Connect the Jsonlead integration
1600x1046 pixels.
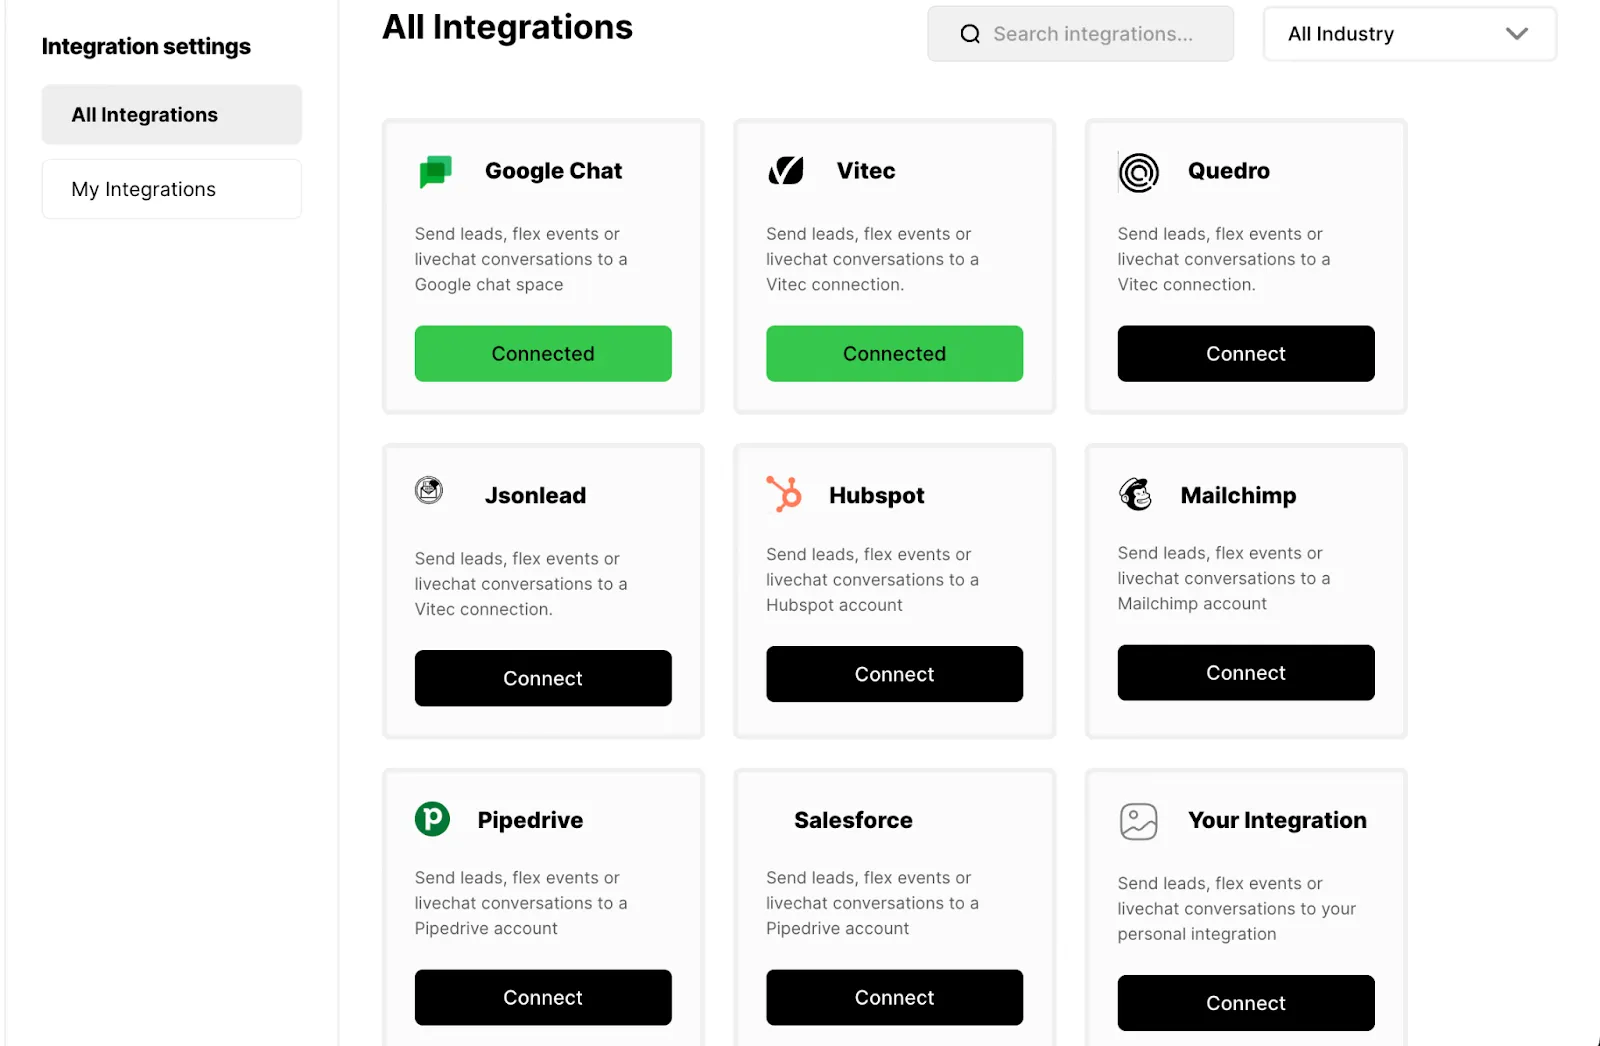(543, 678)
